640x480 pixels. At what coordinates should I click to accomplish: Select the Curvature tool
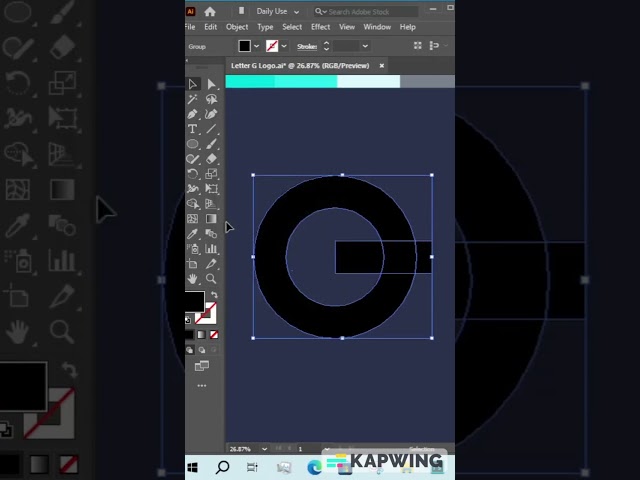pyautogui.click(x=211, y=114)
